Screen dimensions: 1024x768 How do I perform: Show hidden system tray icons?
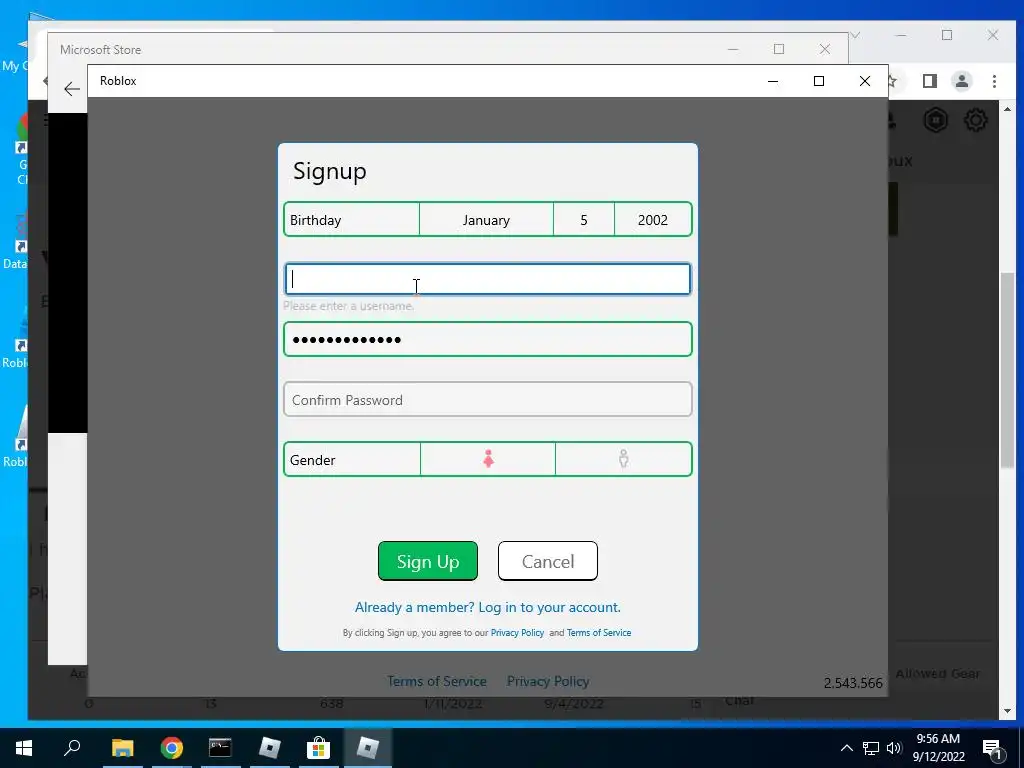846,748
